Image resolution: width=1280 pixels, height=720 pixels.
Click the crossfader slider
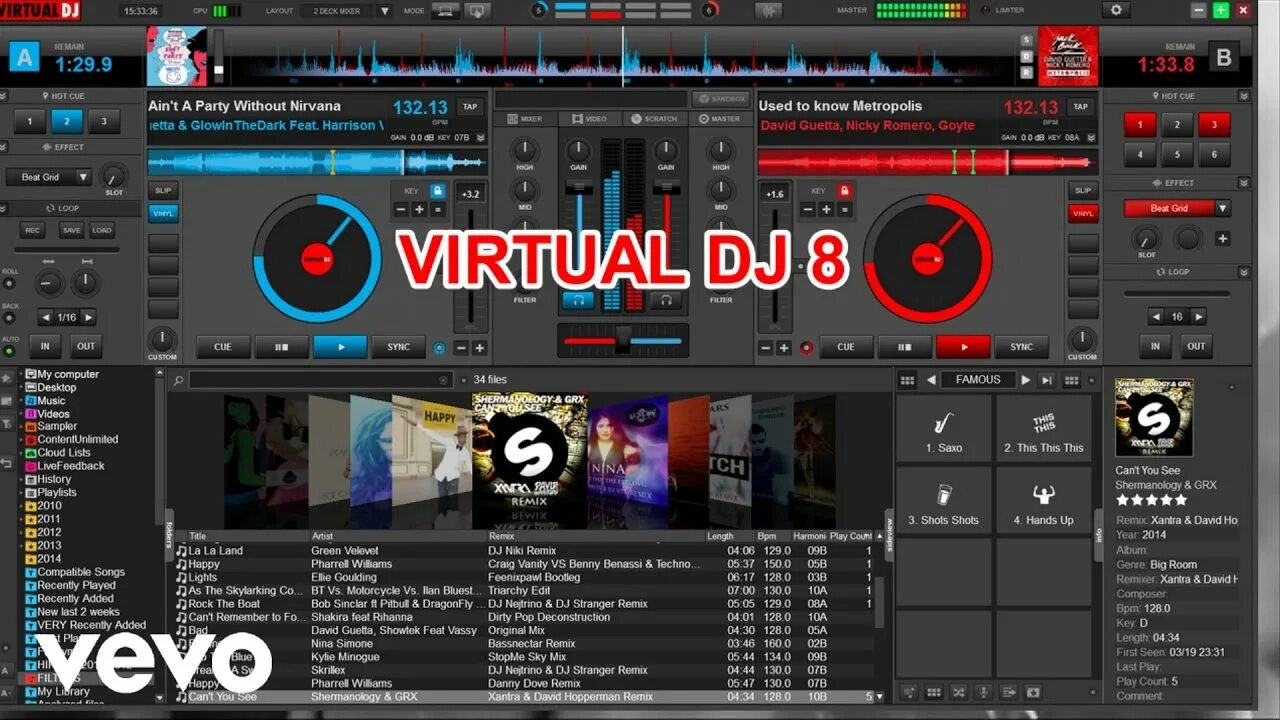pos(623,340)
